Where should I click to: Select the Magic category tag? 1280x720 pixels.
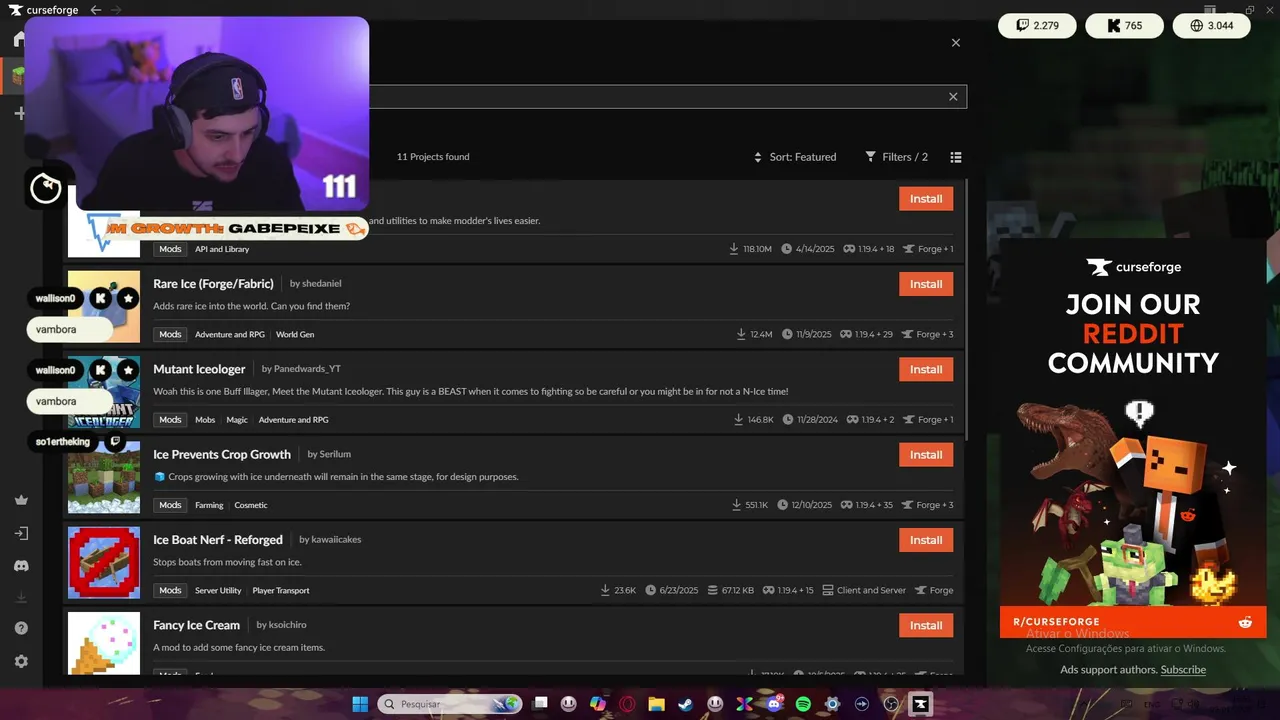tap(237, 420)
